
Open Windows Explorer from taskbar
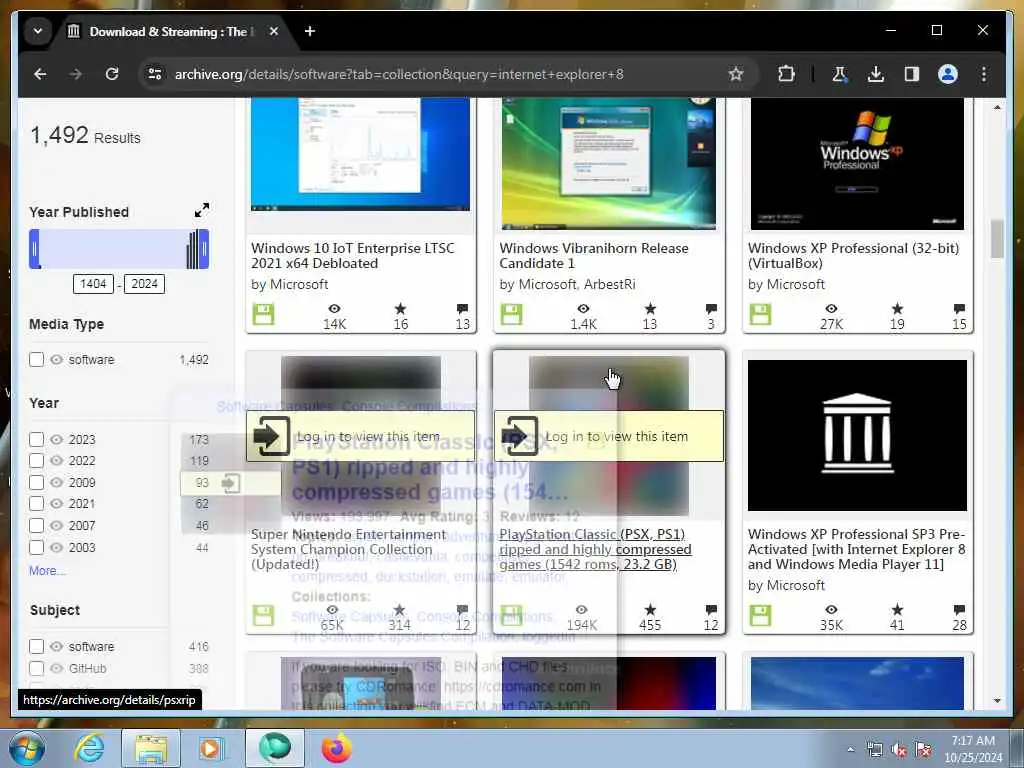[151, 748]
